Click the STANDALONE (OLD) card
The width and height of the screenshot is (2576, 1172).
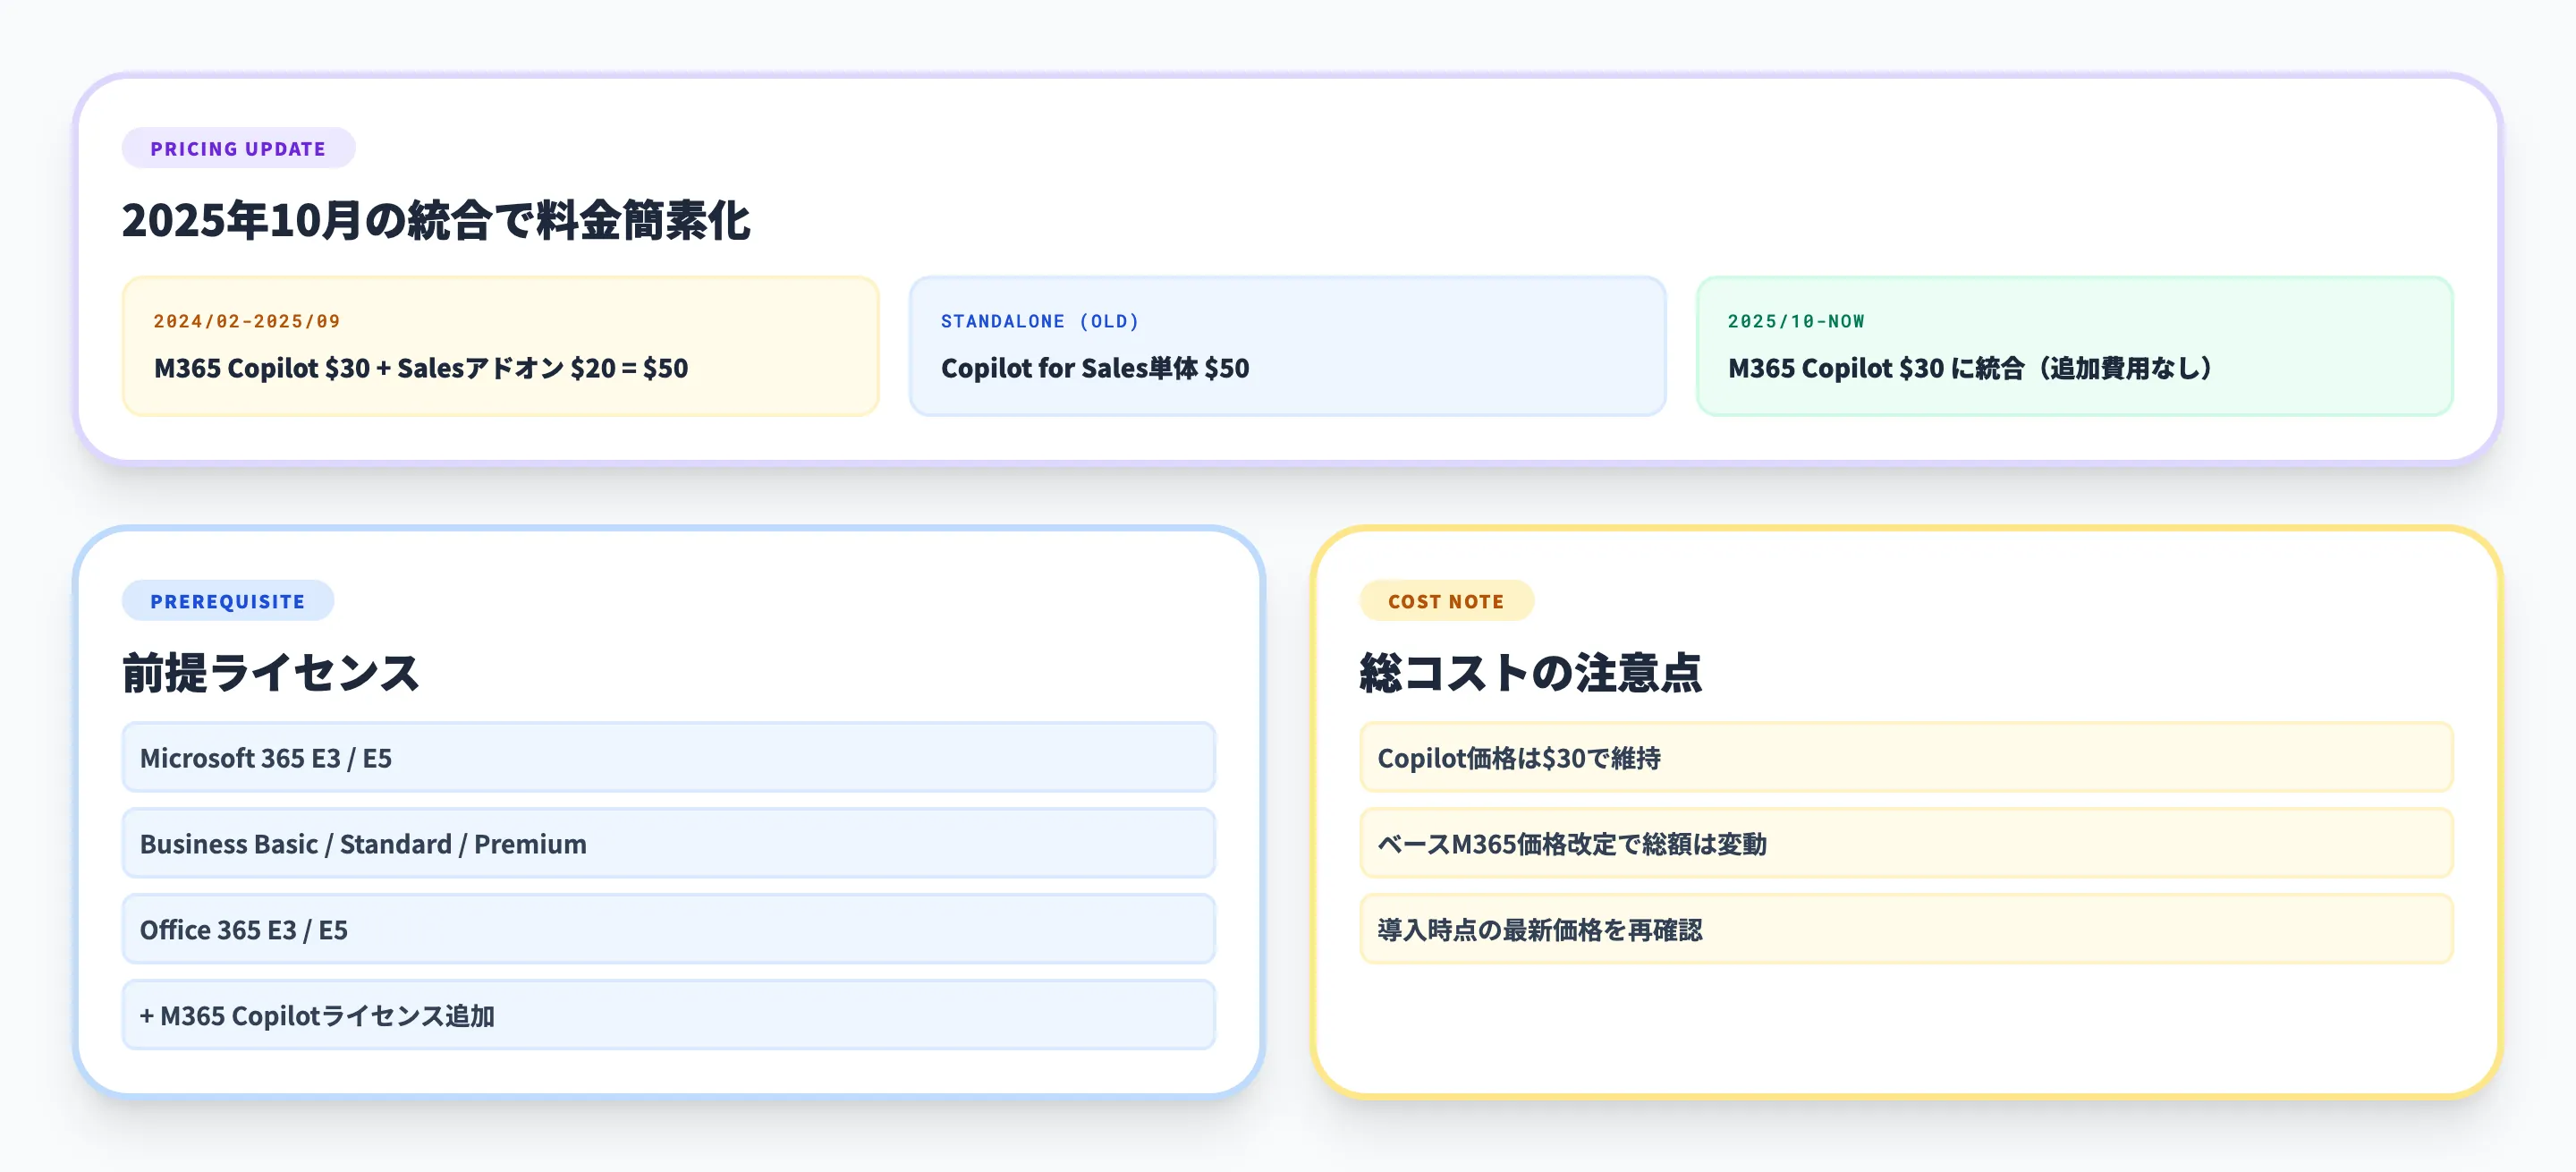1288,345
